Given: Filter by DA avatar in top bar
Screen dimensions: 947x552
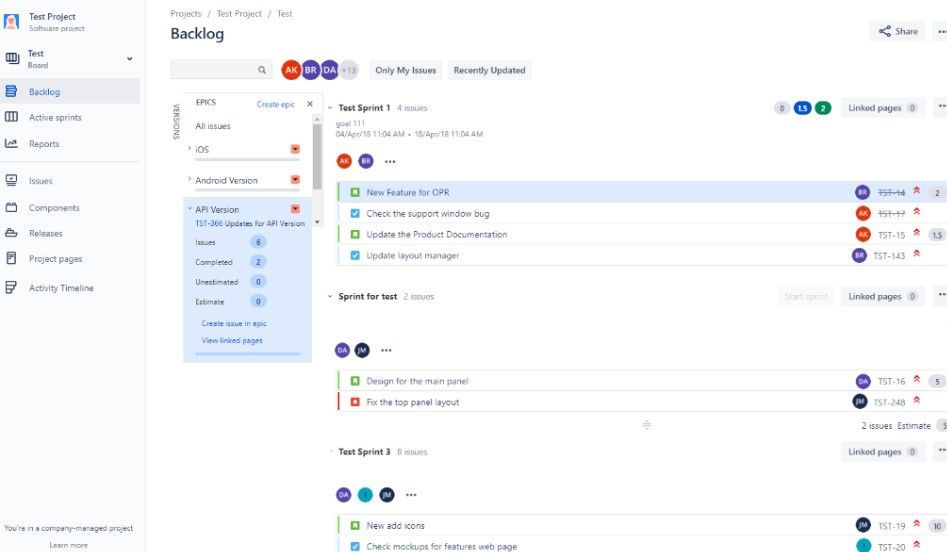Looking at the screenshot, I should [329, 70].
